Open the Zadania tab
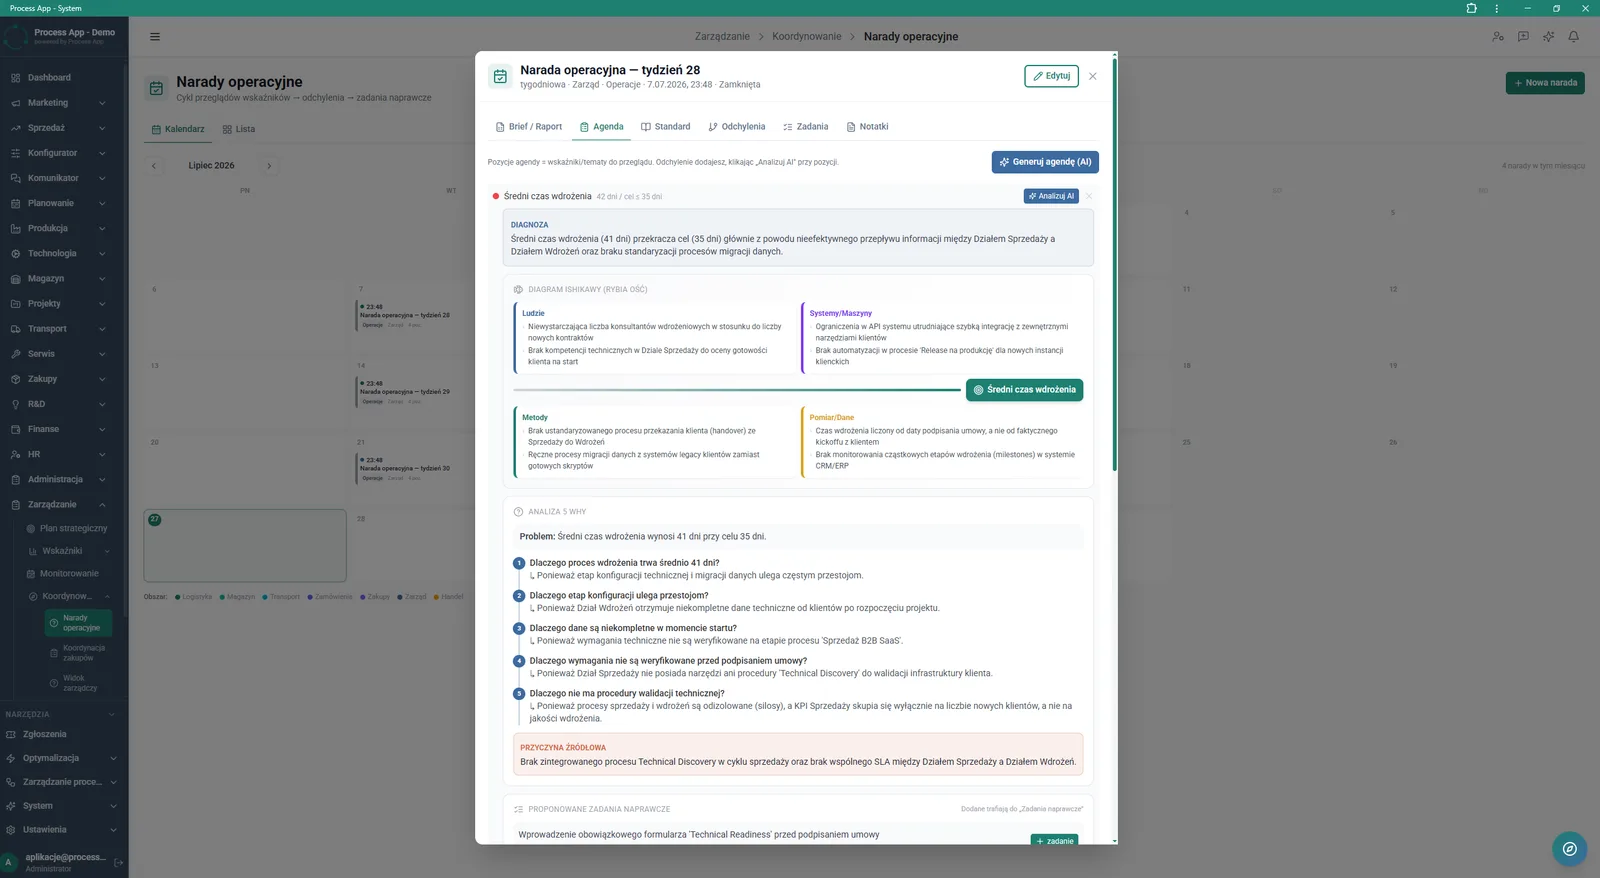 (x=806, y=127)
